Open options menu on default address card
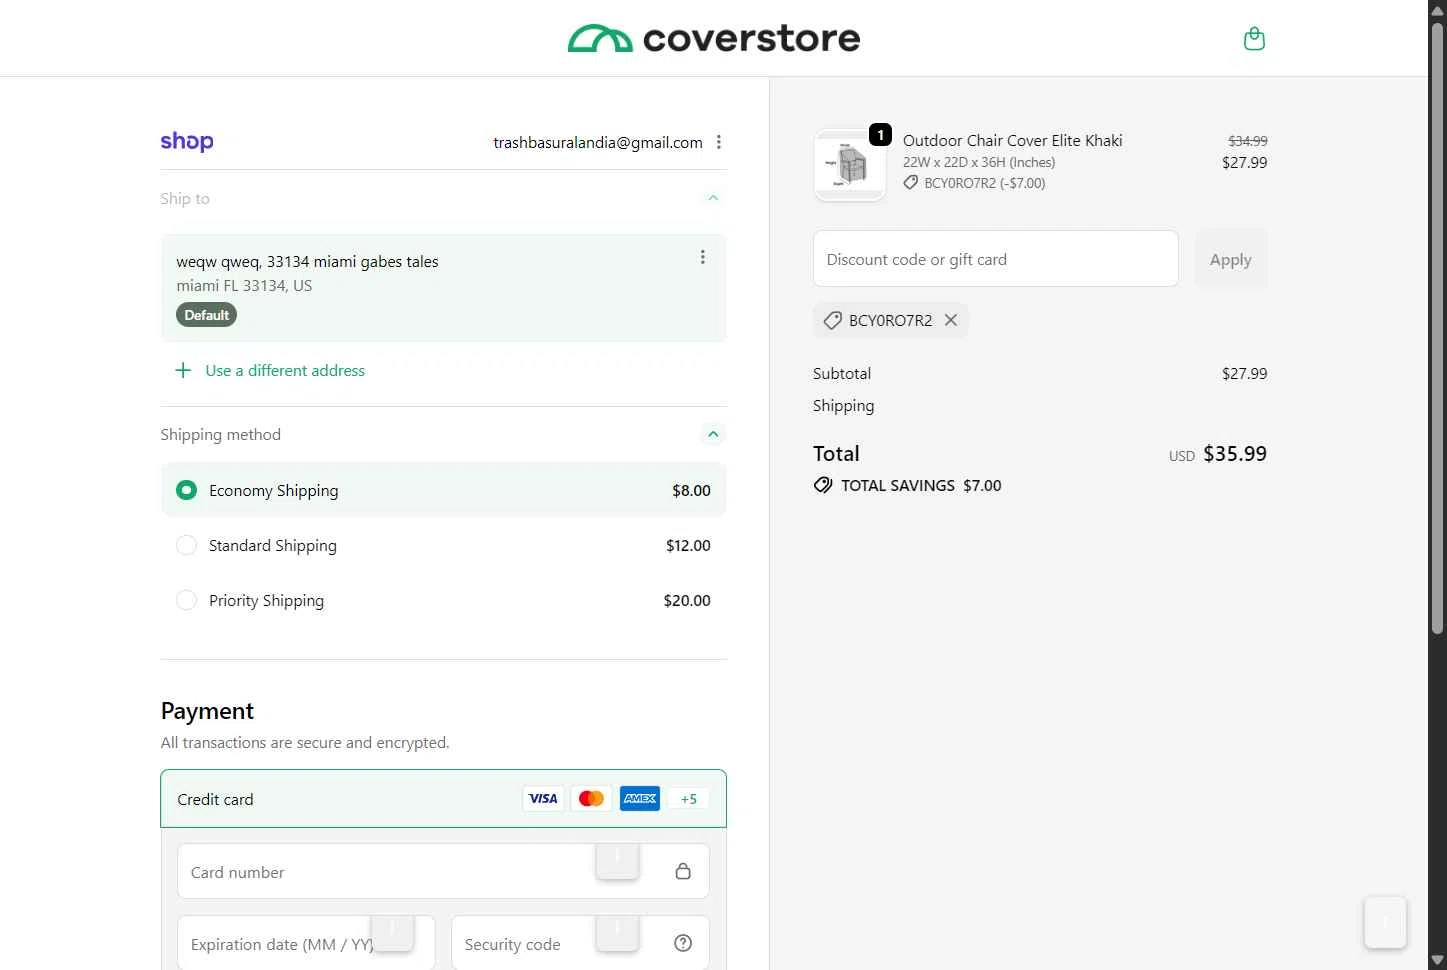Viewport: 1447px width, 970px height. (703, 257)
